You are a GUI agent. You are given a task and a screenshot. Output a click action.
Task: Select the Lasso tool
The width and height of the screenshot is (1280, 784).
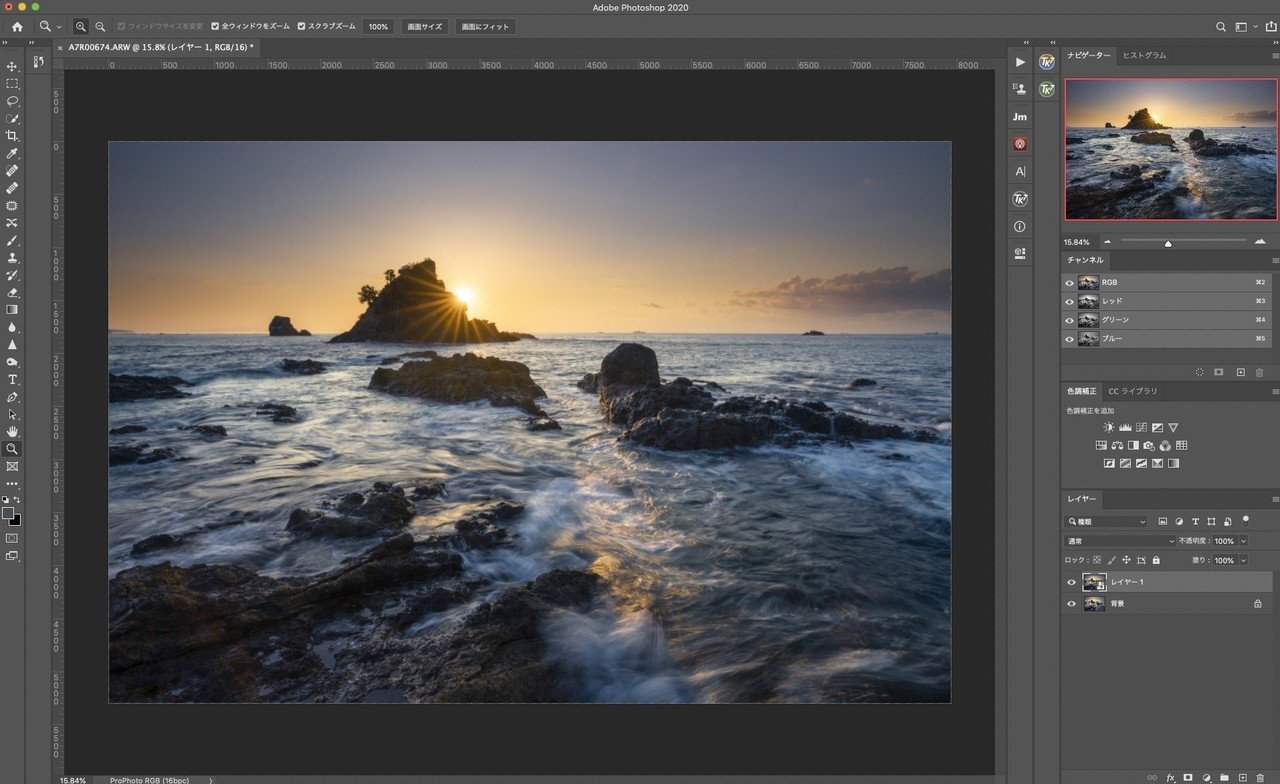click(x=12, y=101)
